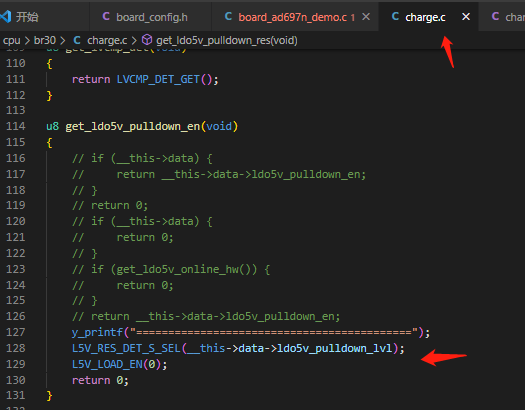The height and width of the screenshot is (410, 525).
Task: Click closing brace on line 131
Action: coord(49,396)
